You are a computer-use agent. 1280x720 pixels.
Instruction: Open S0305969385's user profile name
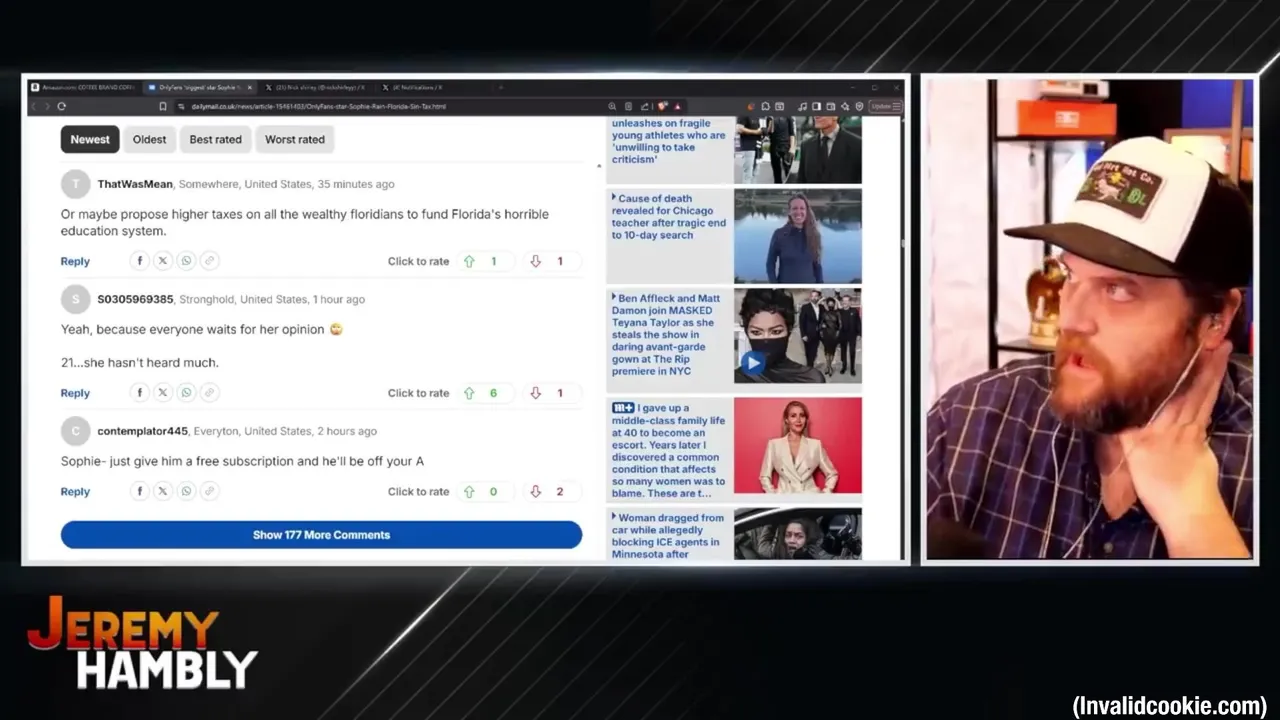[135, 299]
